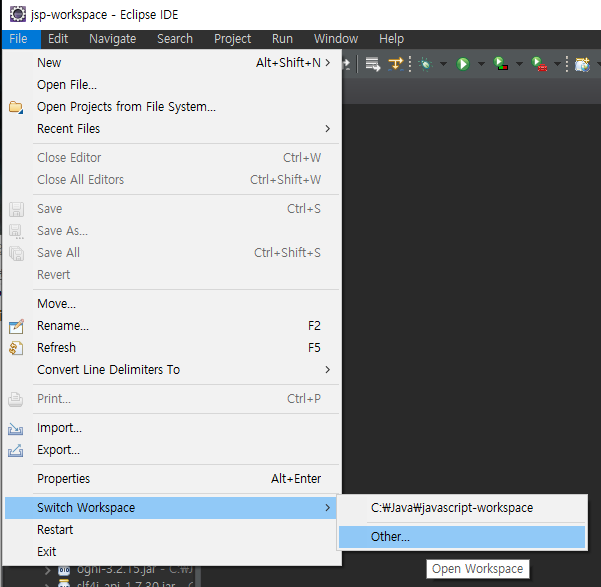The height and width of the screenshot is (587, 601).
Task: Open the Navigate menu
Action: pyautogui.click(x=113, y=39)
